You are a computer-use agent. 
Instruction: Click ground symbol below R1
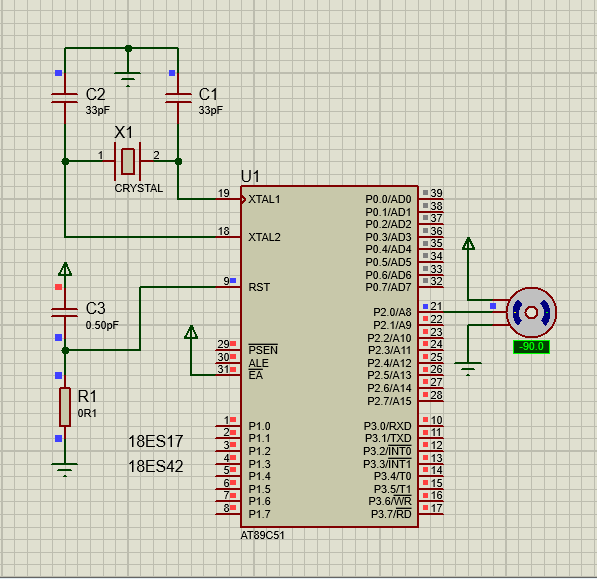64,469
